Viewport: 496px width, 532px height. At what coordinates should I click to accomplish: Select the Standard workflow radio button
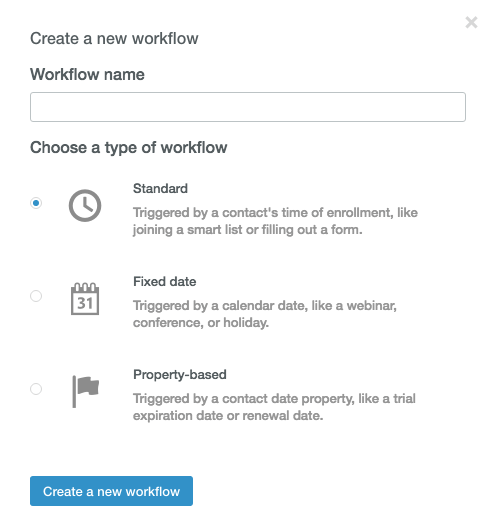36,203
